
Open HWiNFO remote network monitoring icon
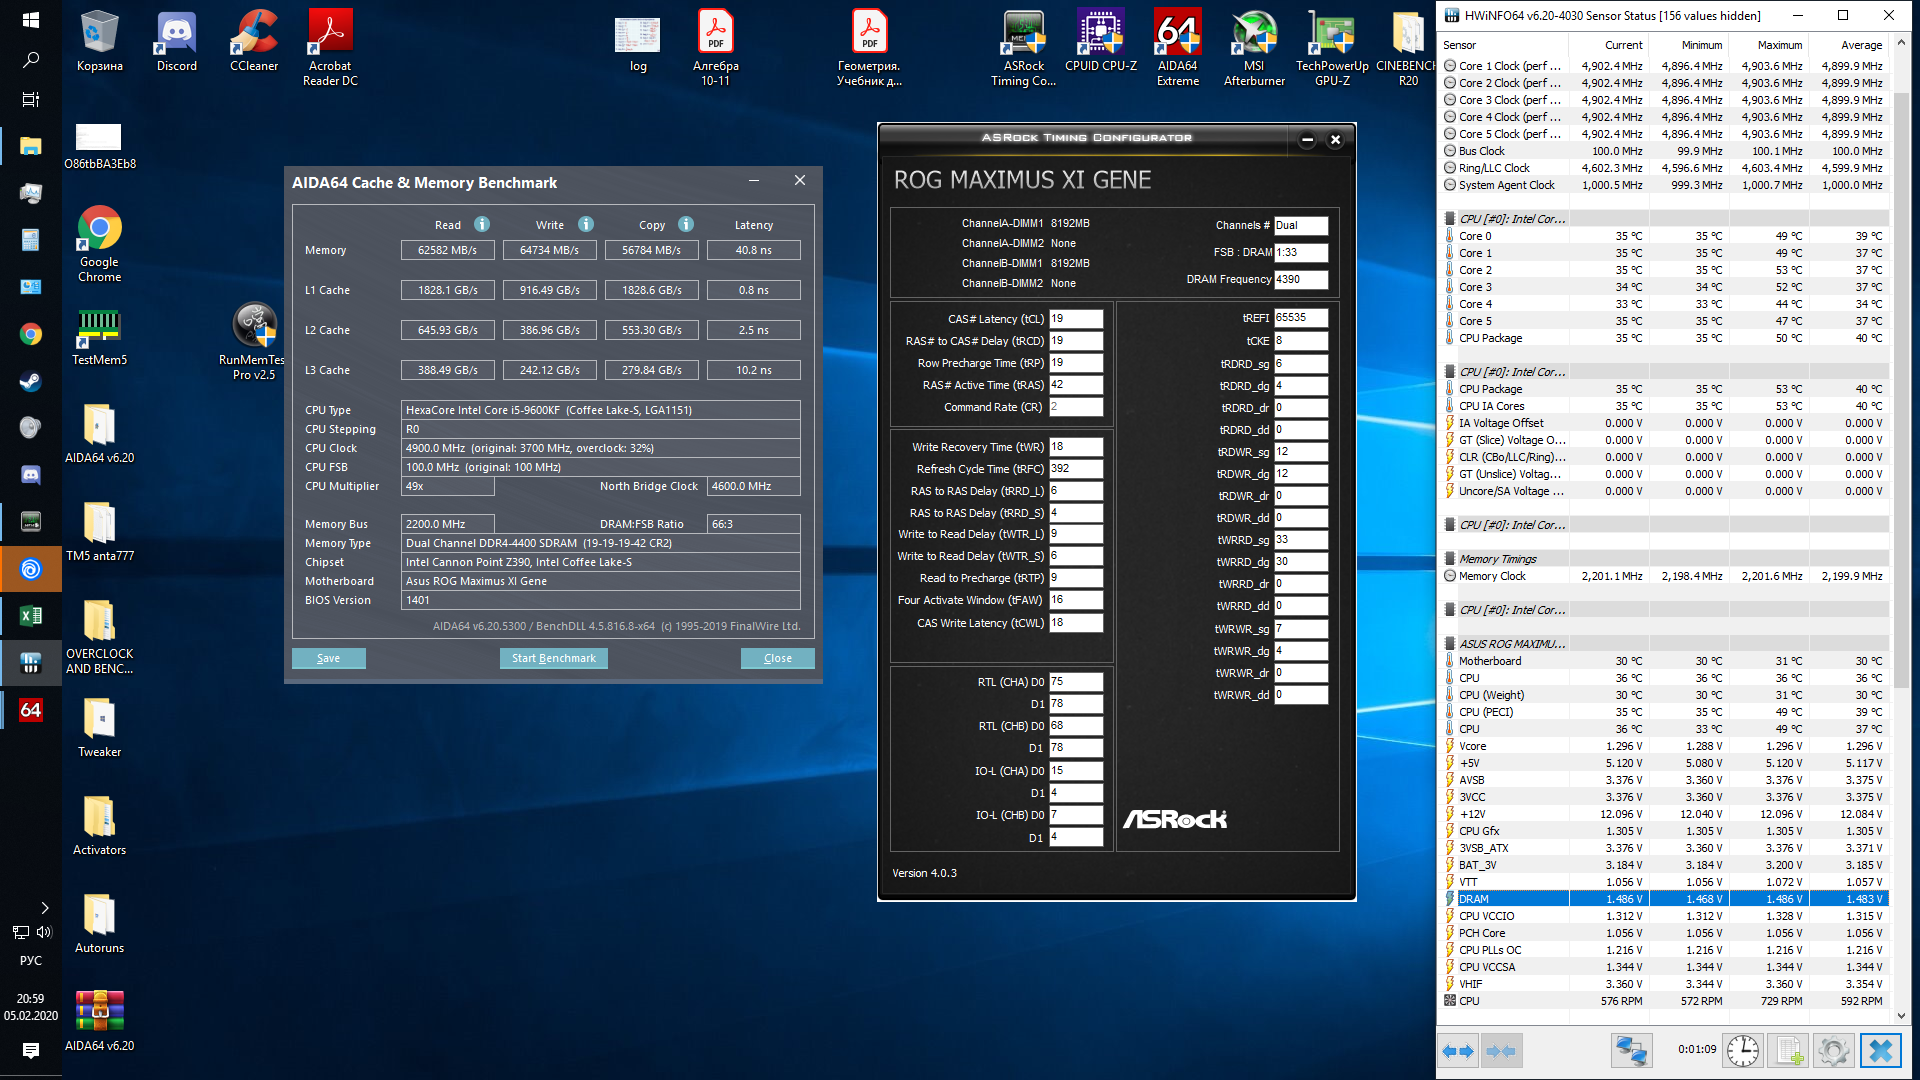point(1631,1051)
